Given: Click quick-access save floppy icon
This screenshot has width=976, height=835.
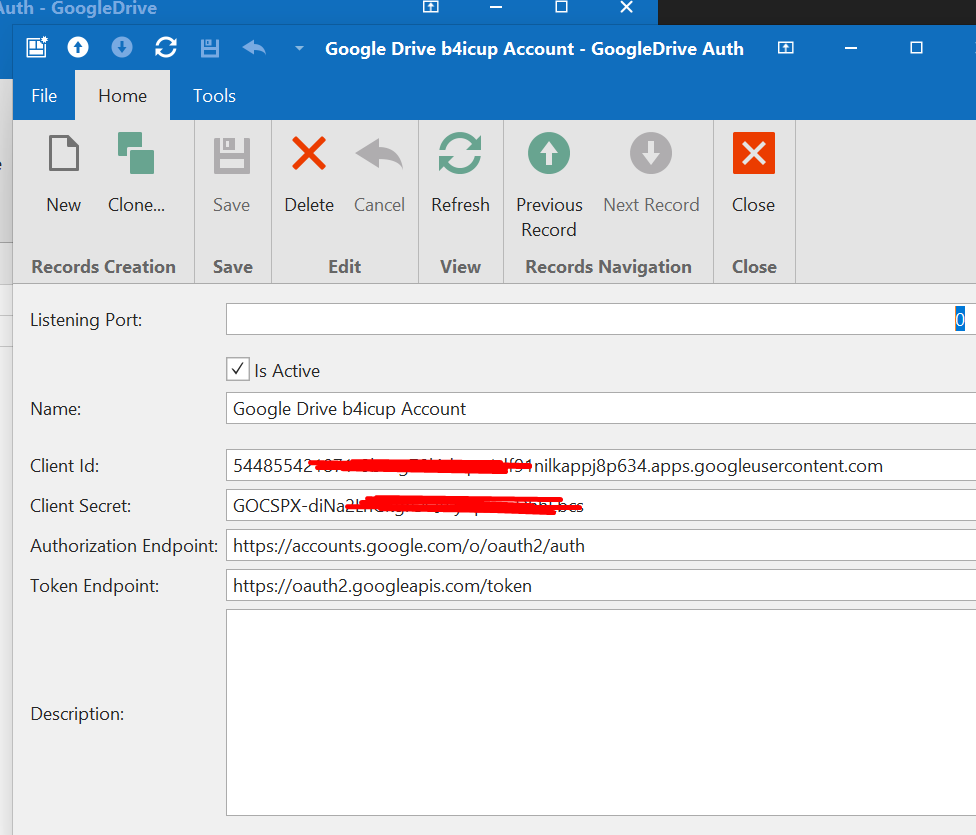Looking at the screenshot, I should click(x=210, y=47).
